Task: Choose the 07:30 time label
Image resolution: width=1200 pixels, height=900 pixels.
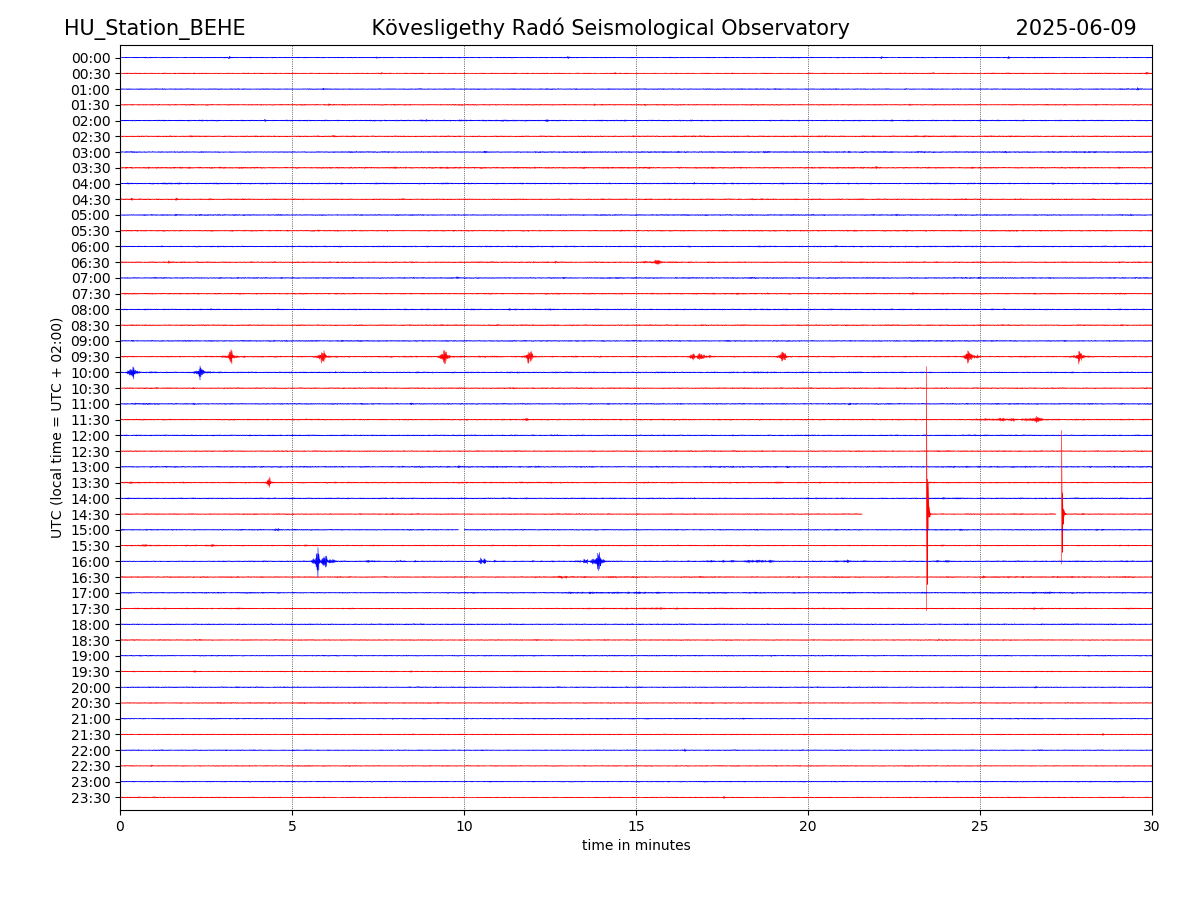Action: 91,294
